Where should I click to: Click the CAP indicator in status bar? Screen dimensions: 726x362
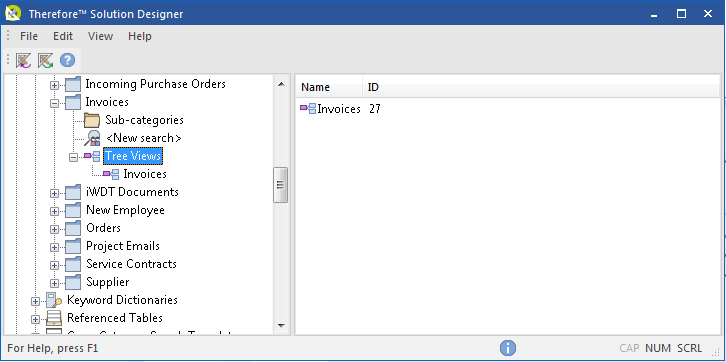(x=630, y=348)
